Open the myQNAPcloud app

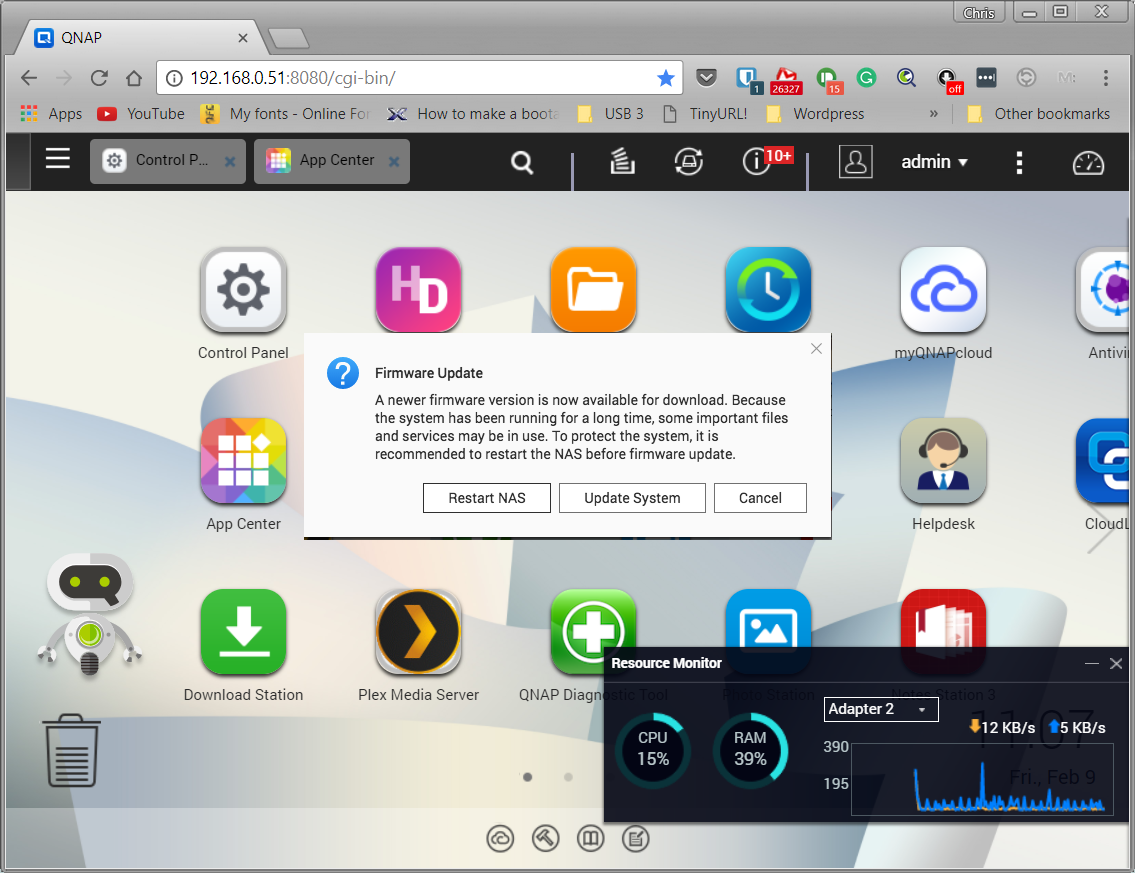click(x=943, y=290)
